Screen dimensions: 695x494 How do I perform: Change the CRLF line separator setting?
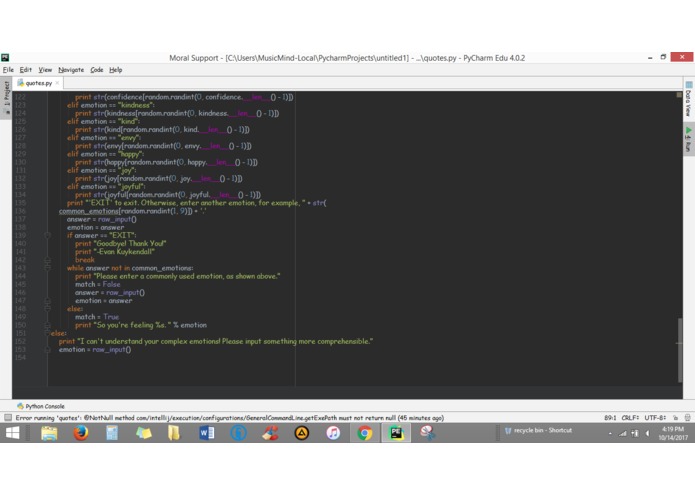pos(630,417)
